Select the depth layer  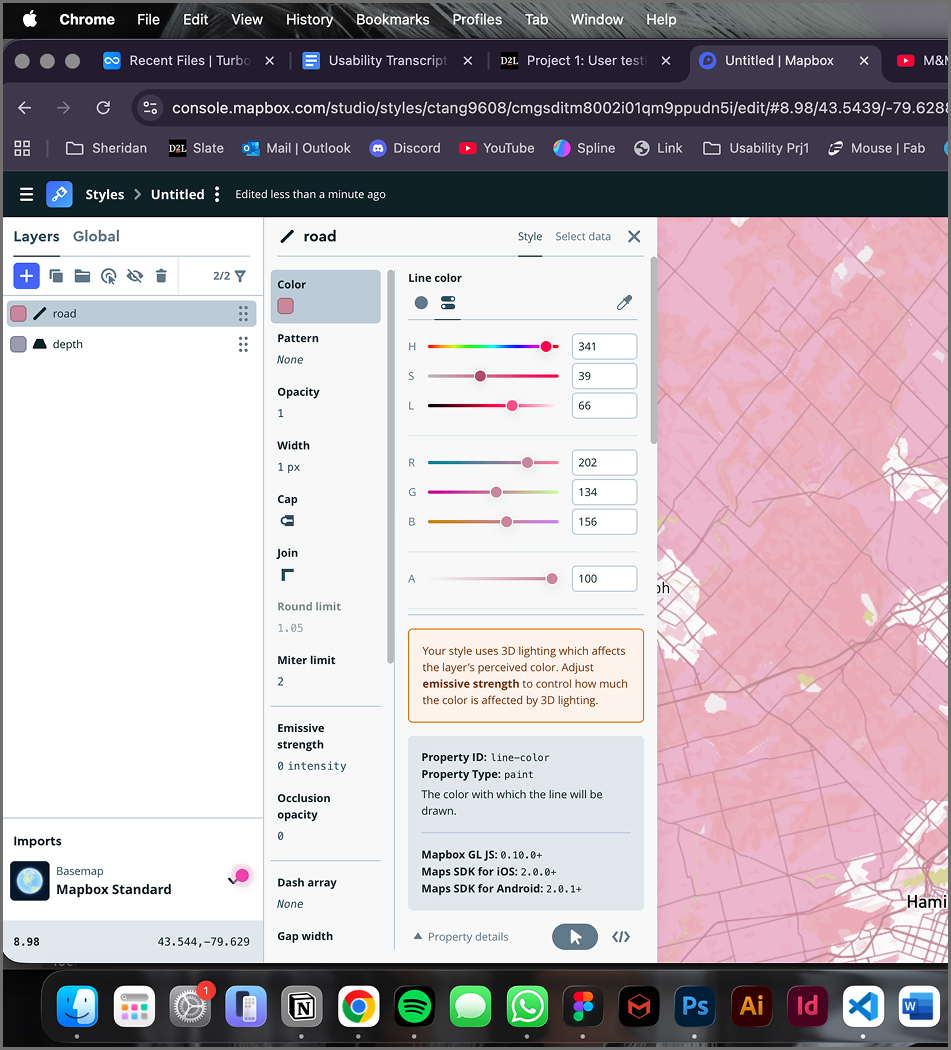[68, 344]
